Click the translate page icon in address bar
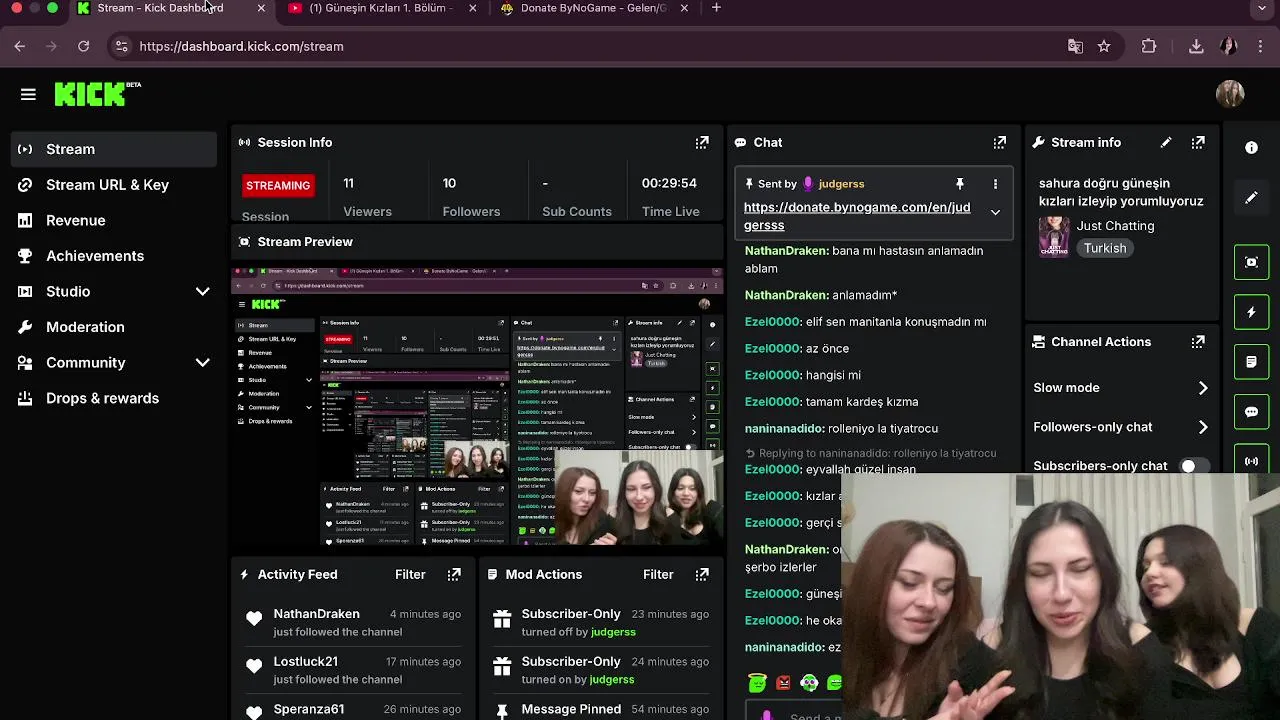The image size is (1280, 720). [1075, 46]
